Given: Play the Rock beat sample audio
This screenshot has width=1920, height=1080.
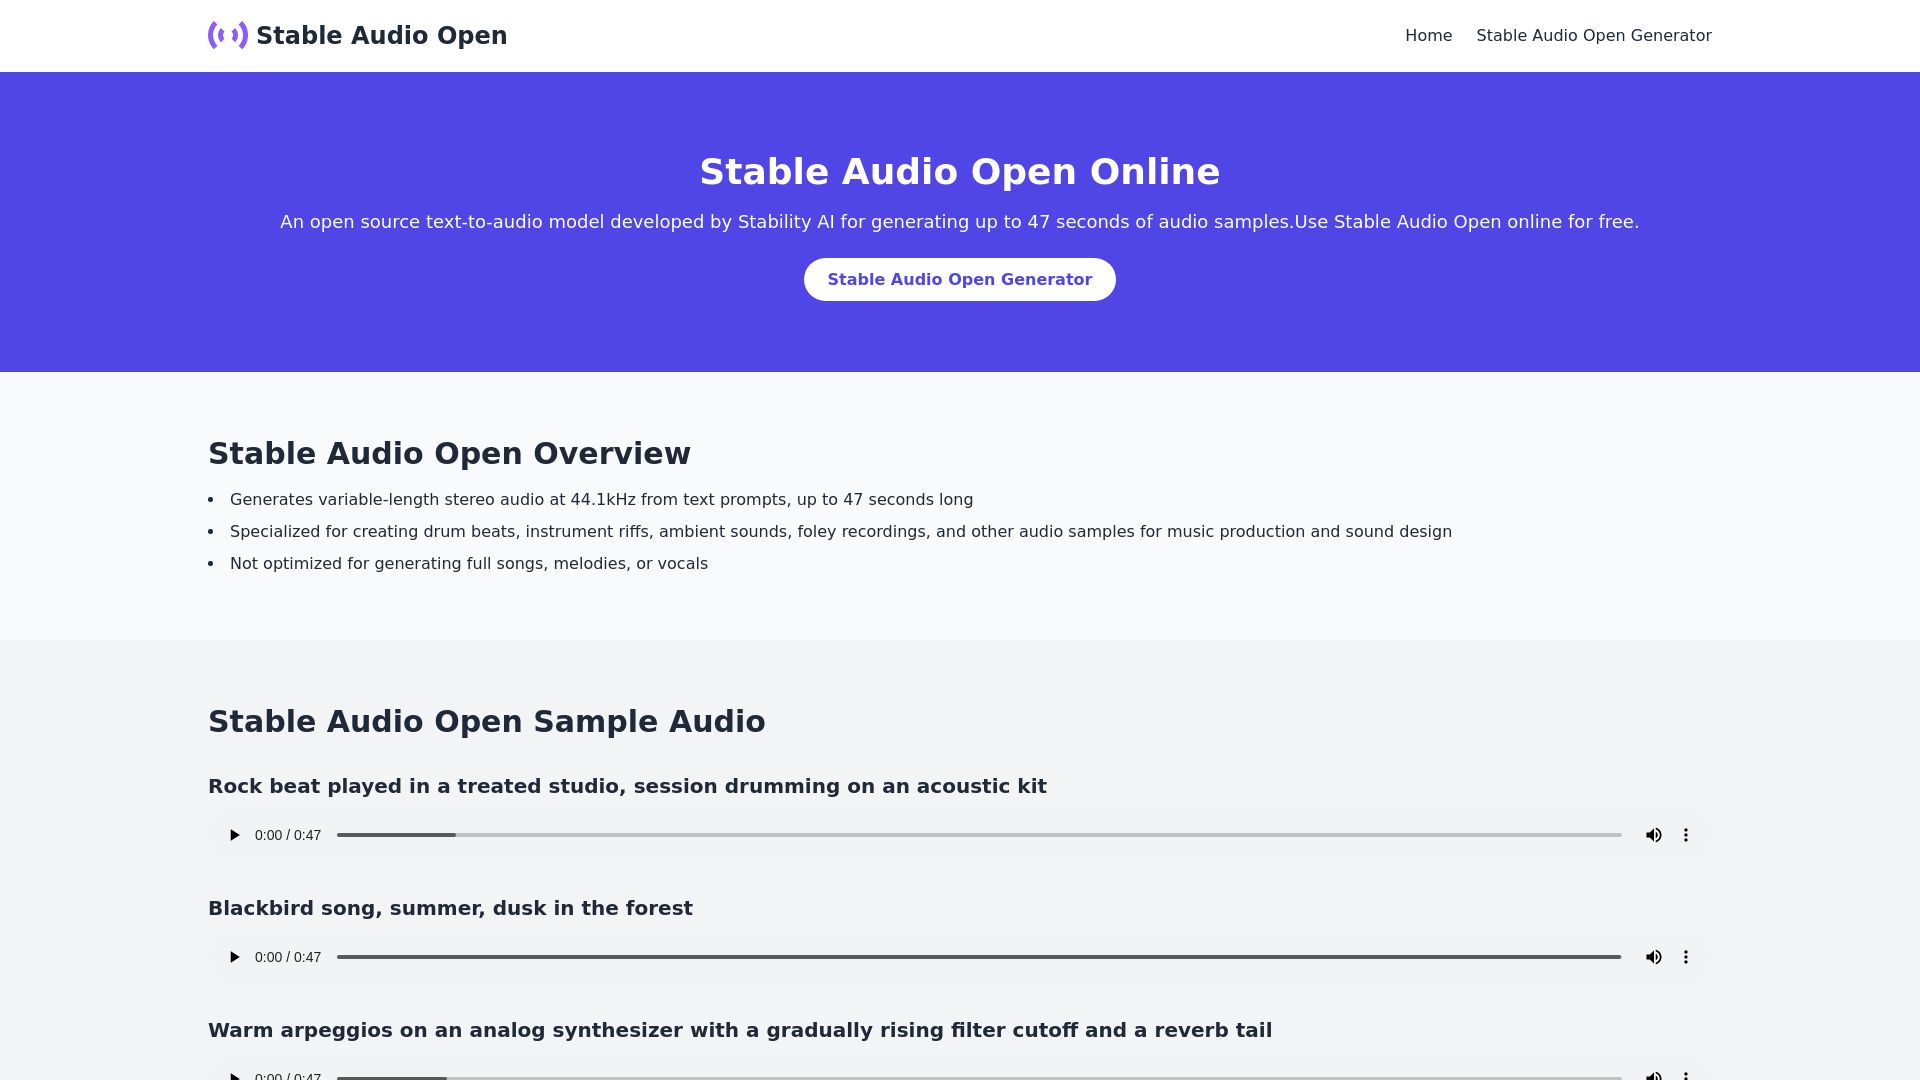Looking at the screenshot, I should pyautogui.click(x=234, y=835).
